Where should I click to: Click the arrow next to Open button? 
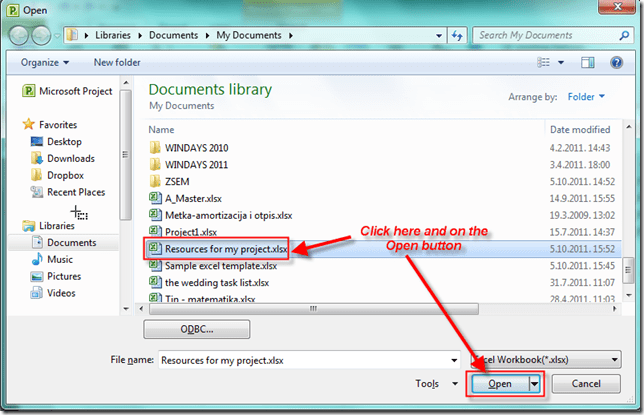(535, 383)
